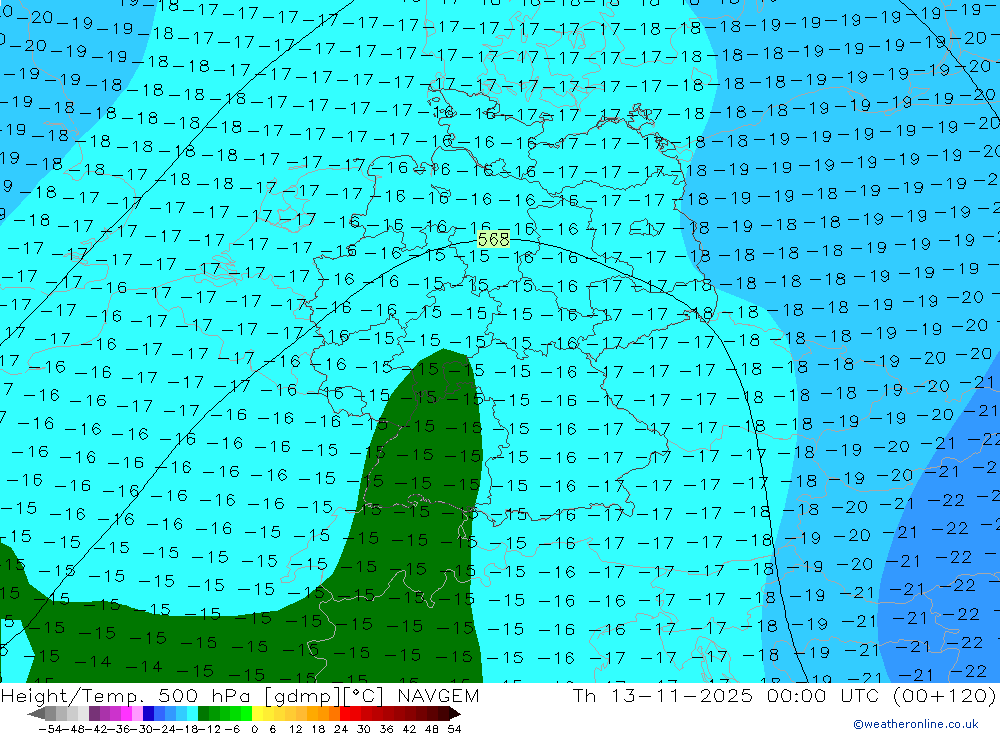Click the cyan color block in the legend
Screen dimensions: 1000x733
coord(192,713)
